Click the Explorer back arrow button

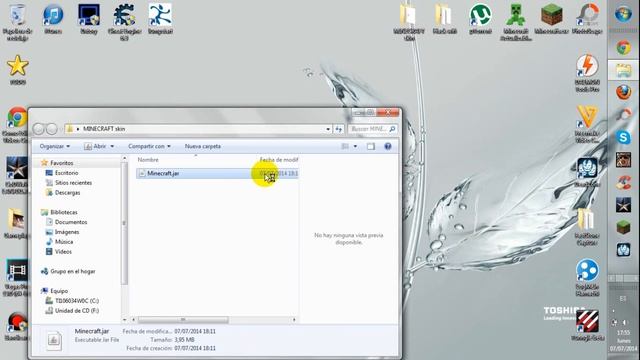[38, 129]
